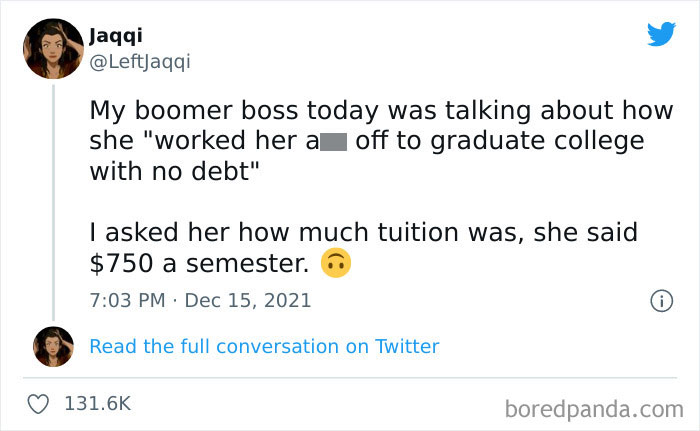Click the "My boomer boss today" text line
Image resolution: width=700 pixels, height=431 pixels.
381,110
